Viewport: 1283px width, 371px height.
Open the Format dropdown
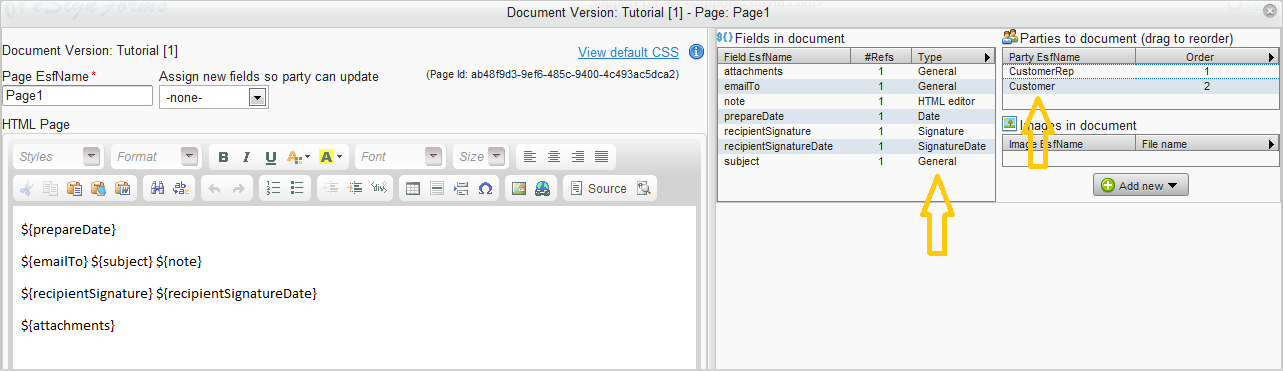click(155, 157)
